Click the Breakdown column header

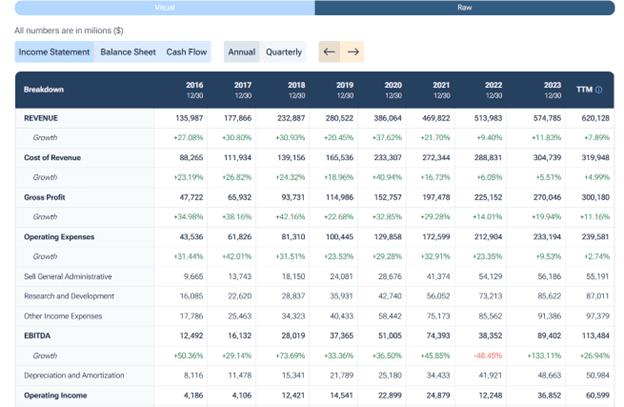[x=44, y=89]
